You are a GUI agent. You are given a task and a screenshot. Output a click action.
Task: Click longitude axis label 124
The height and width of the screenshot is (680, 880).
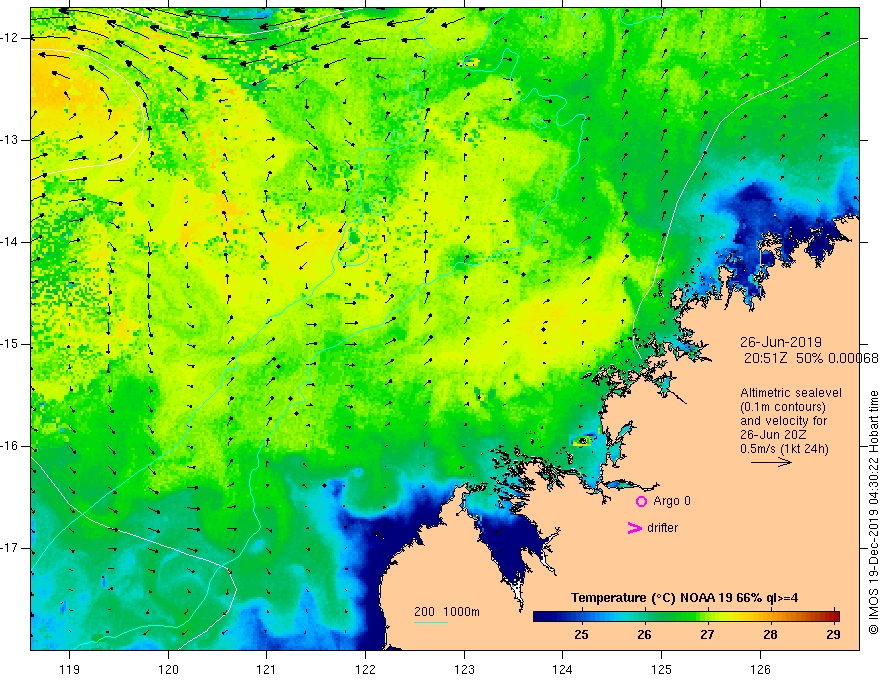point(563,669)
